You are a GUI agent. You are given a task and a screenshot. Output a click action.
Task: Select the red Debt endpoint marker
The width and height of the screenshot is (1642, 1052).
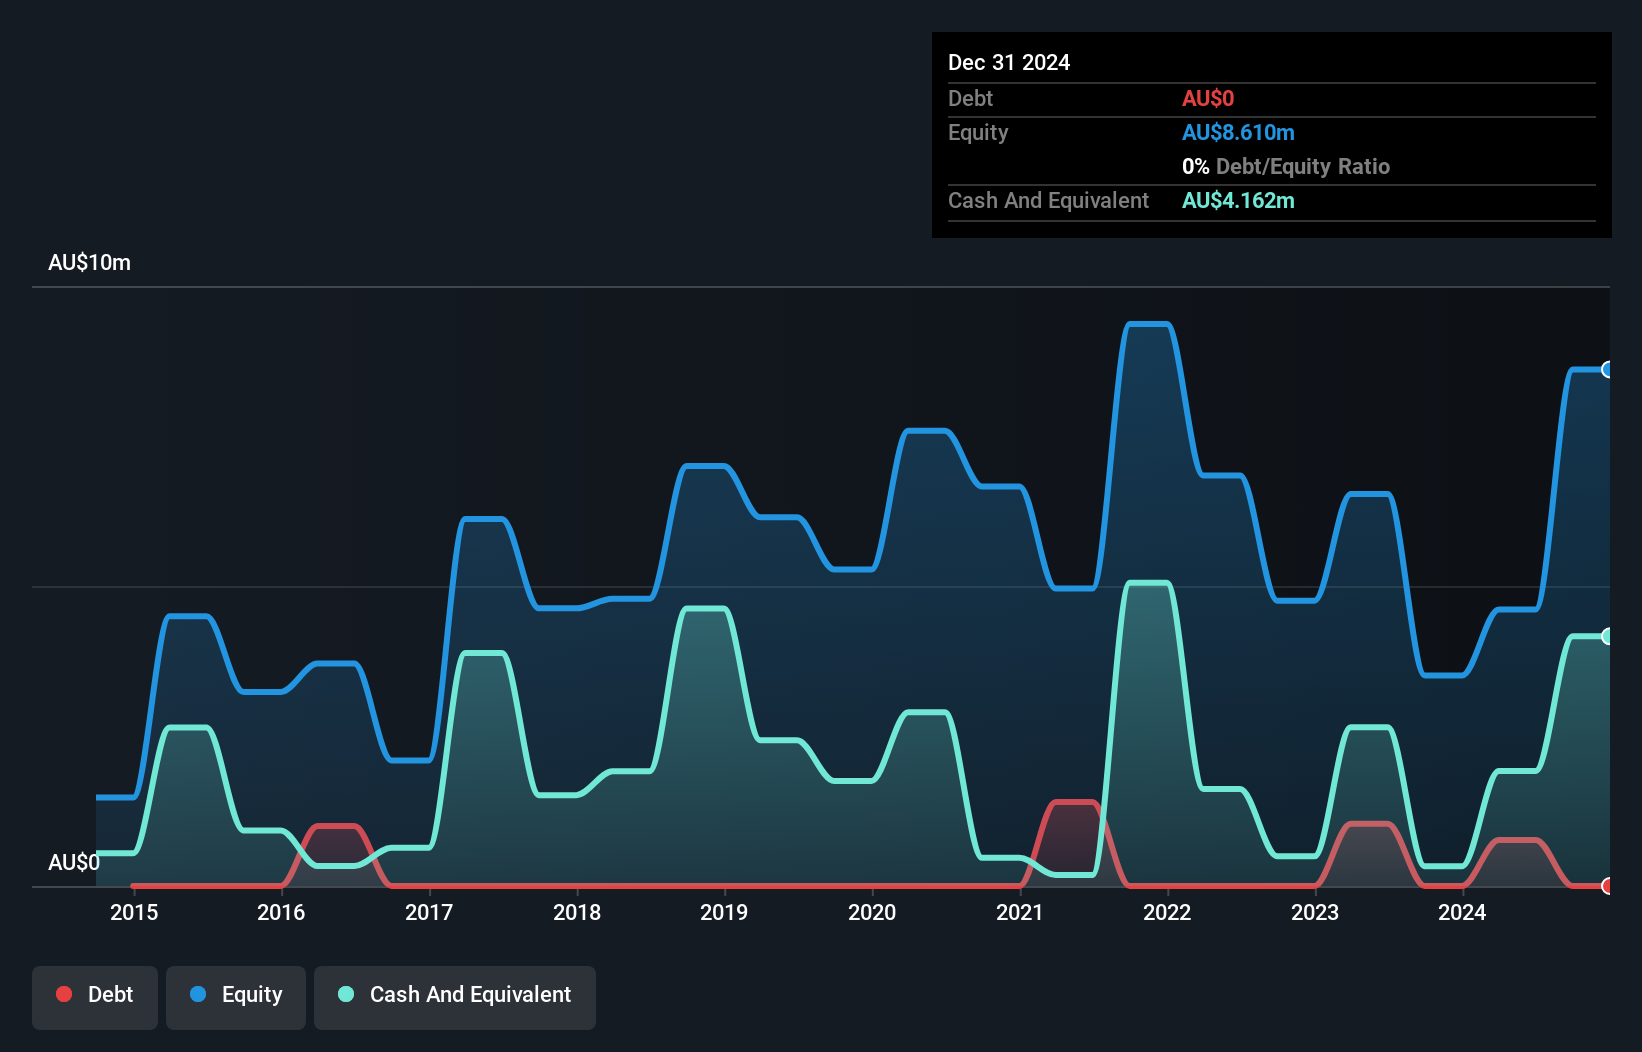1608,886
